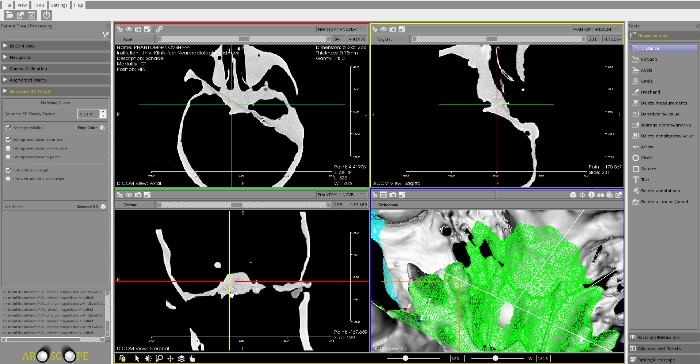Toggle the set representation to surface checkbox

click(8, 139)
